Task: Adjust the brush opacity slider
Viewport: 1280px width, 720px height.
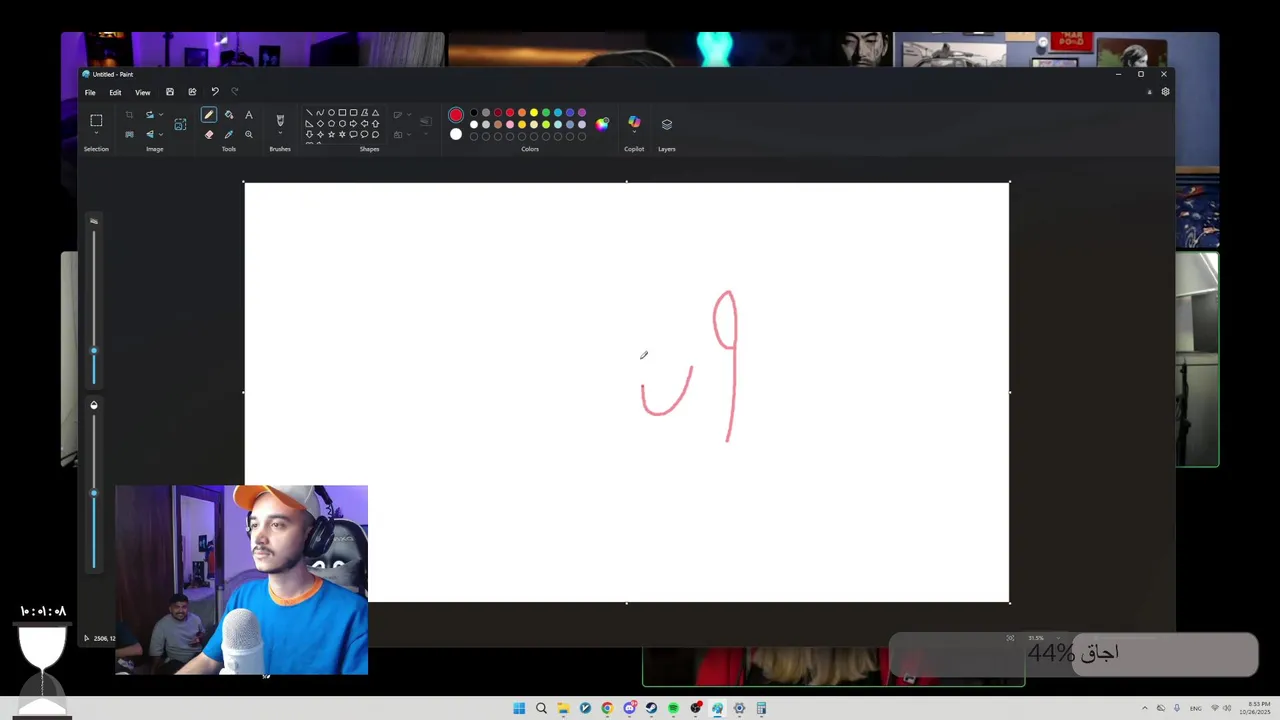Action: point(94,492)
